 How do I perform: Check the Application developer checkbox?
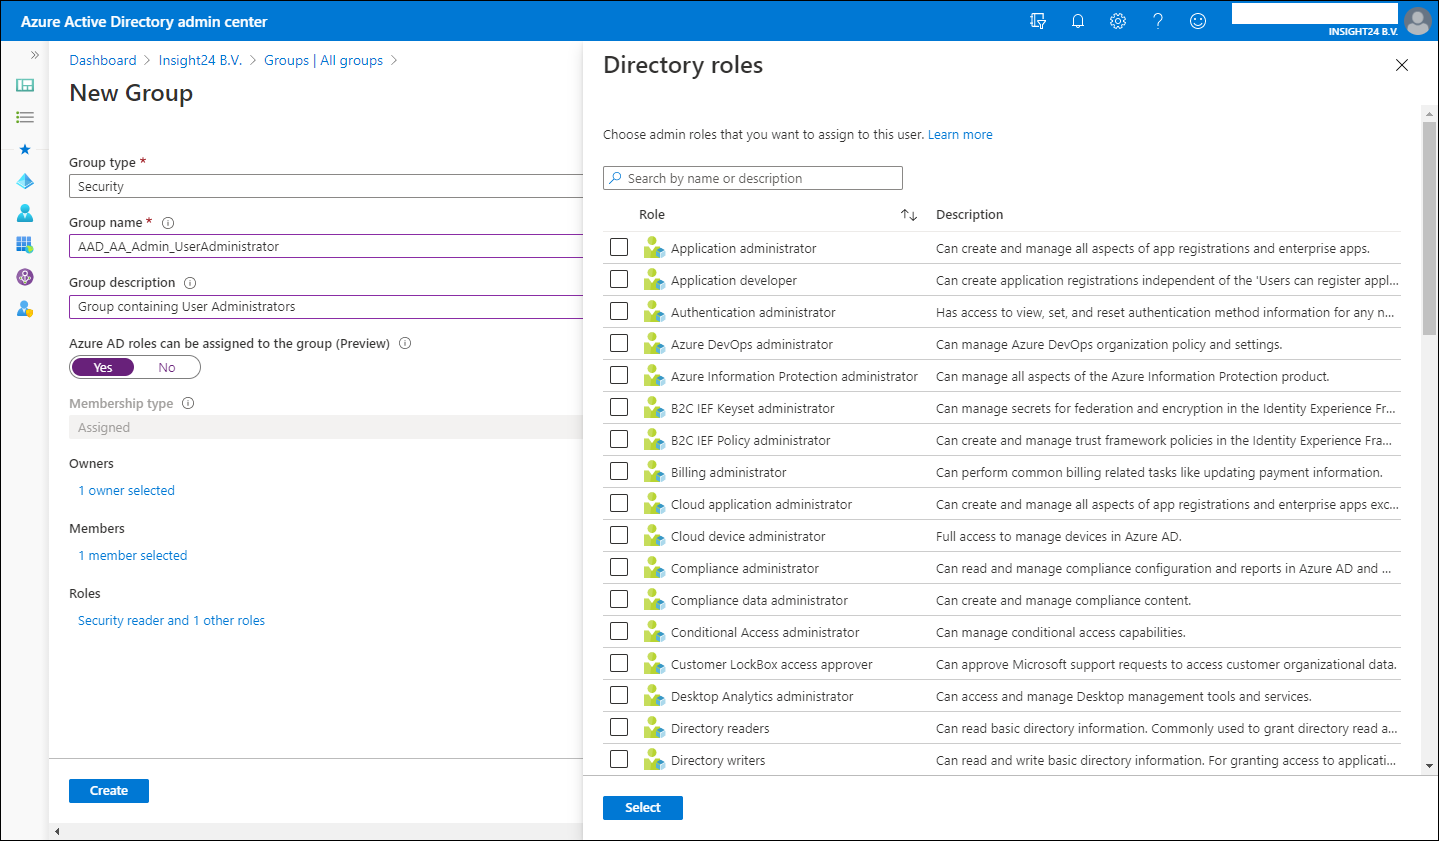pos(619,279)
